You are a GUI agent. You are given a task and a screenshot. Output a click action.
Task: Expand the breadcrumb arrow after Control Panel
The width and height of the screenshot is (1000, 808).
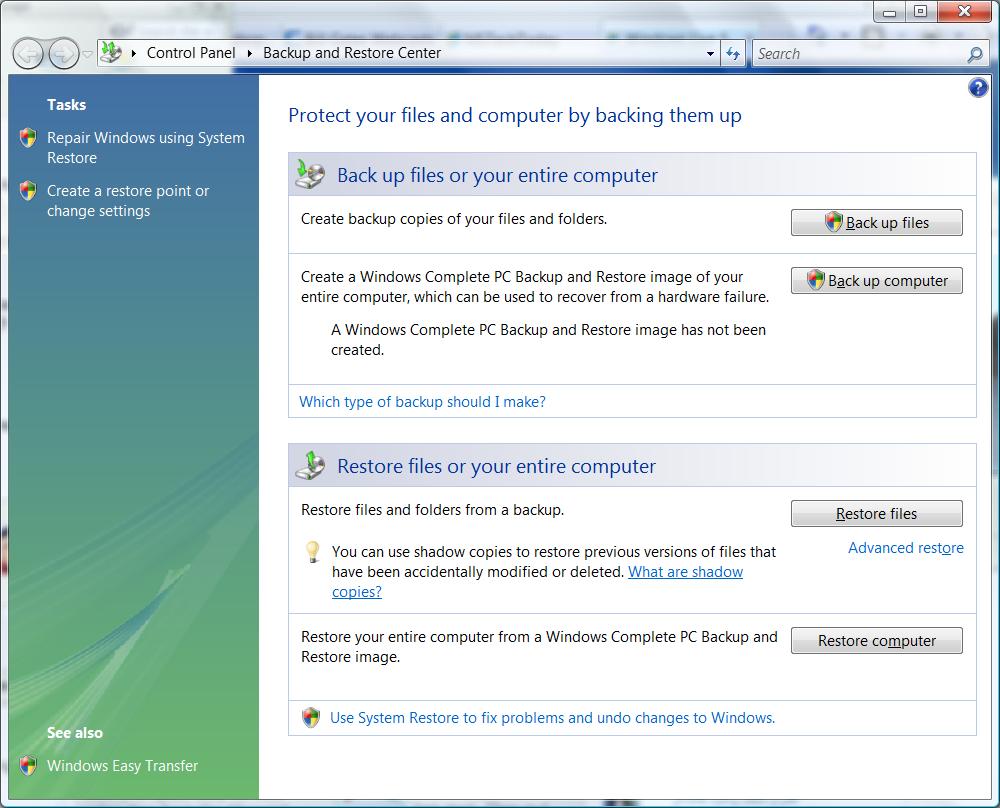pyautogui.click(x=249, y=54)
